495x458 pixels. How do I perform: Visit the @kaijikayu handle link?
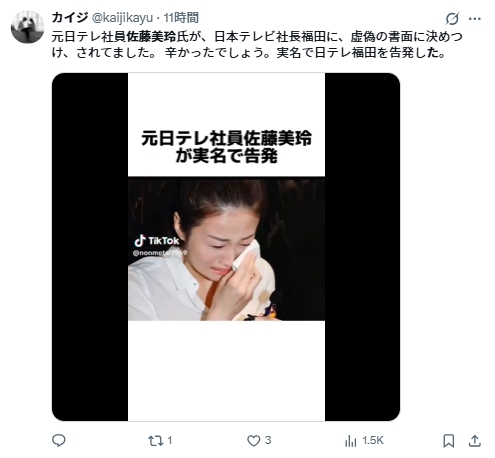[122, 18]
